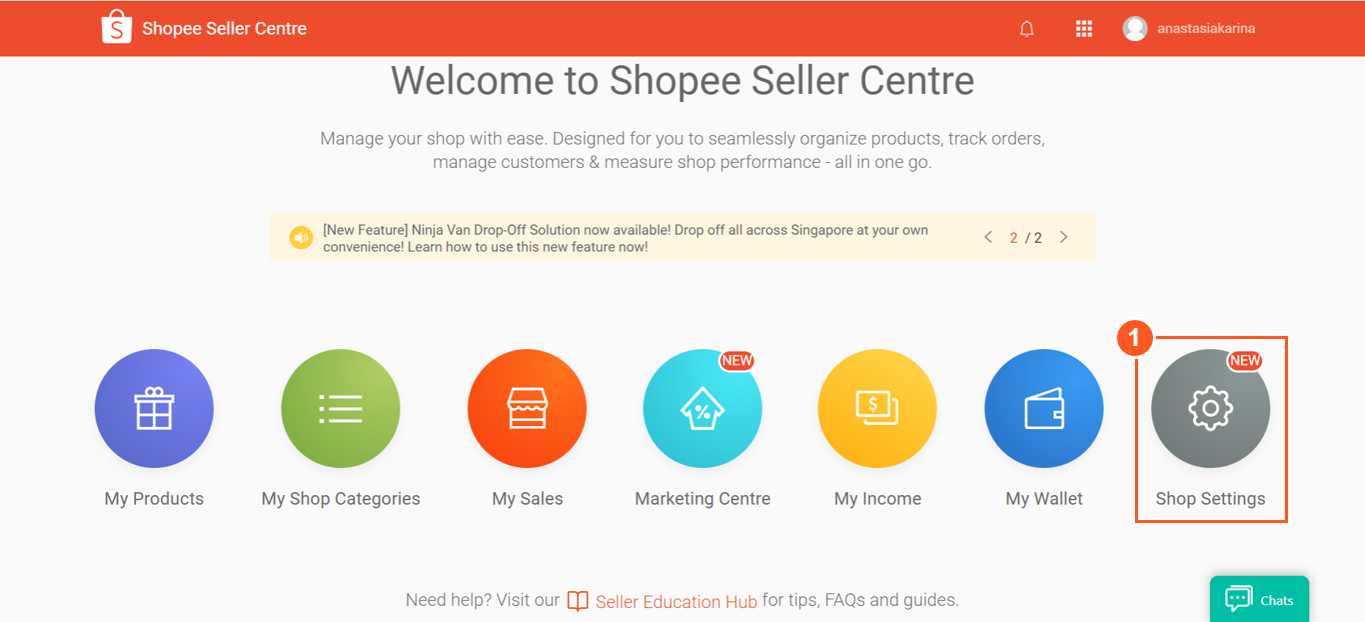
Task: Click the user profile avatar
Action: (1134, 29)
